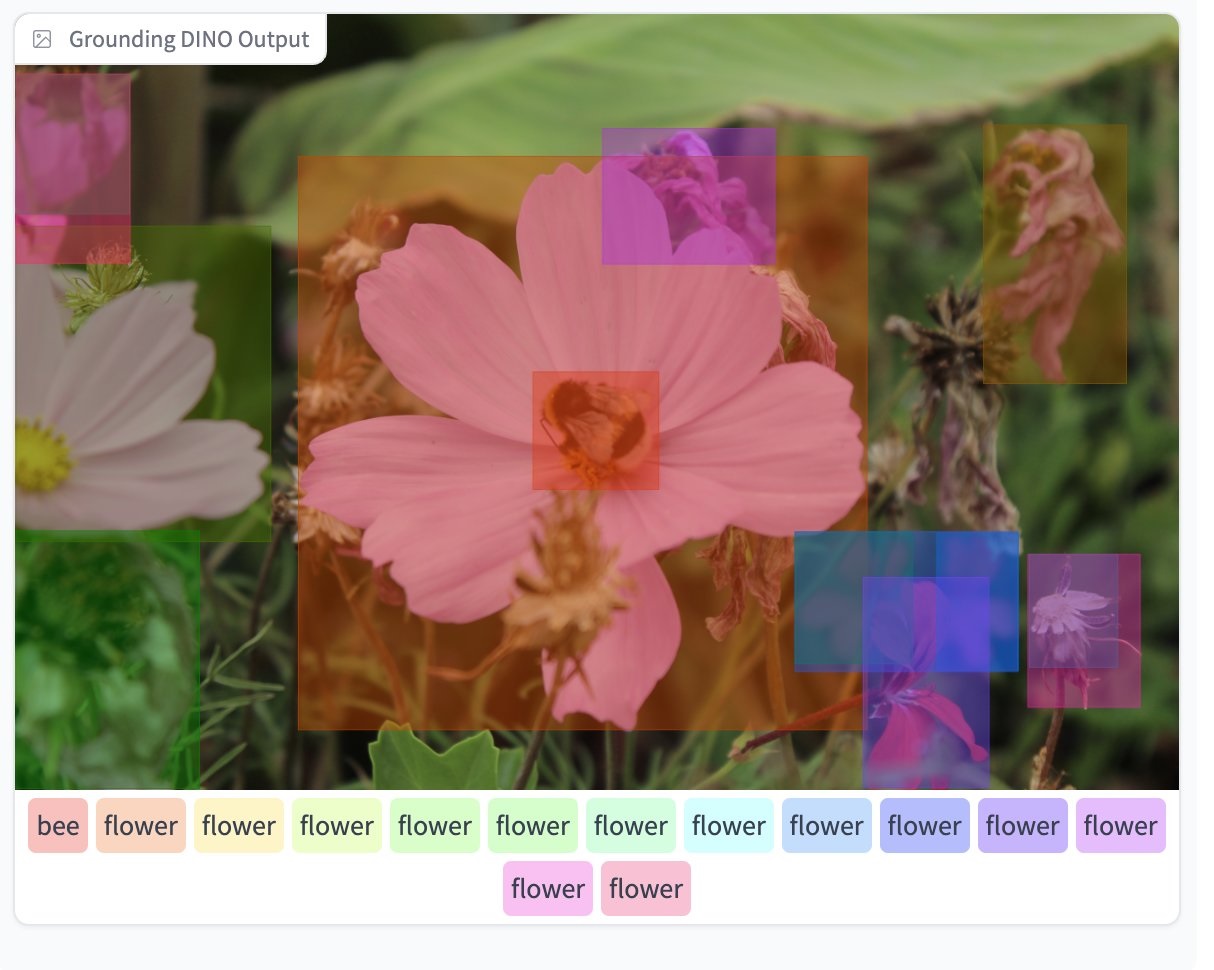Image resolution: width=1214 pixels, height=970 pixels.
Task: Click the red bee bounding box at flower center
Action: point(596,431)
